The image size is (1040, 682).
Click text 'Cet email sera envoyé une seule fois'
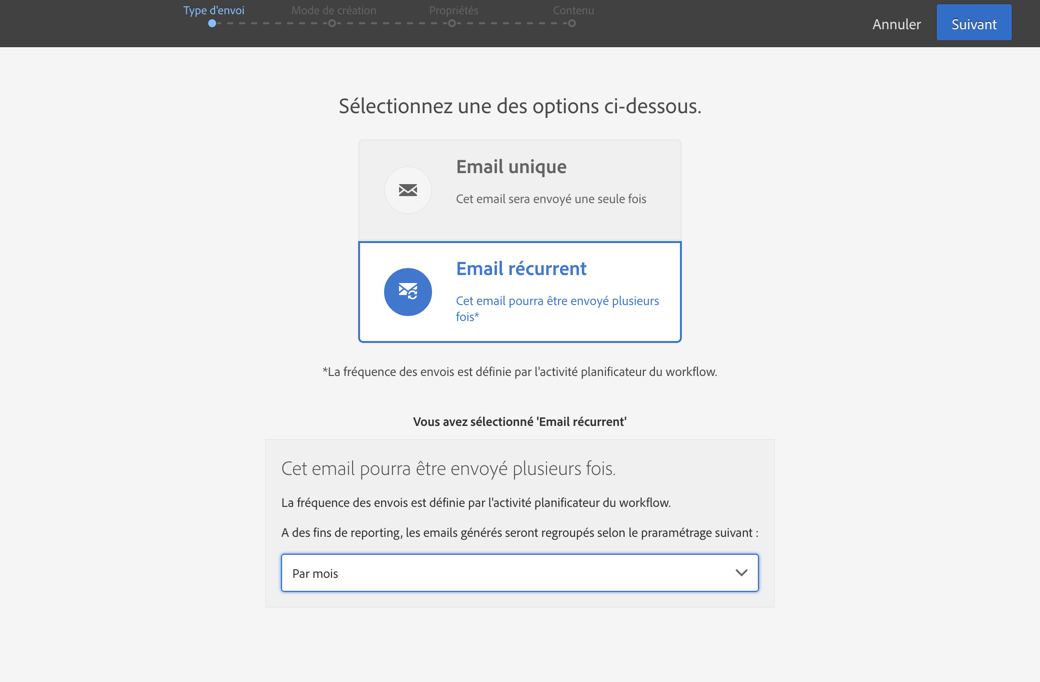pos(551,199)
